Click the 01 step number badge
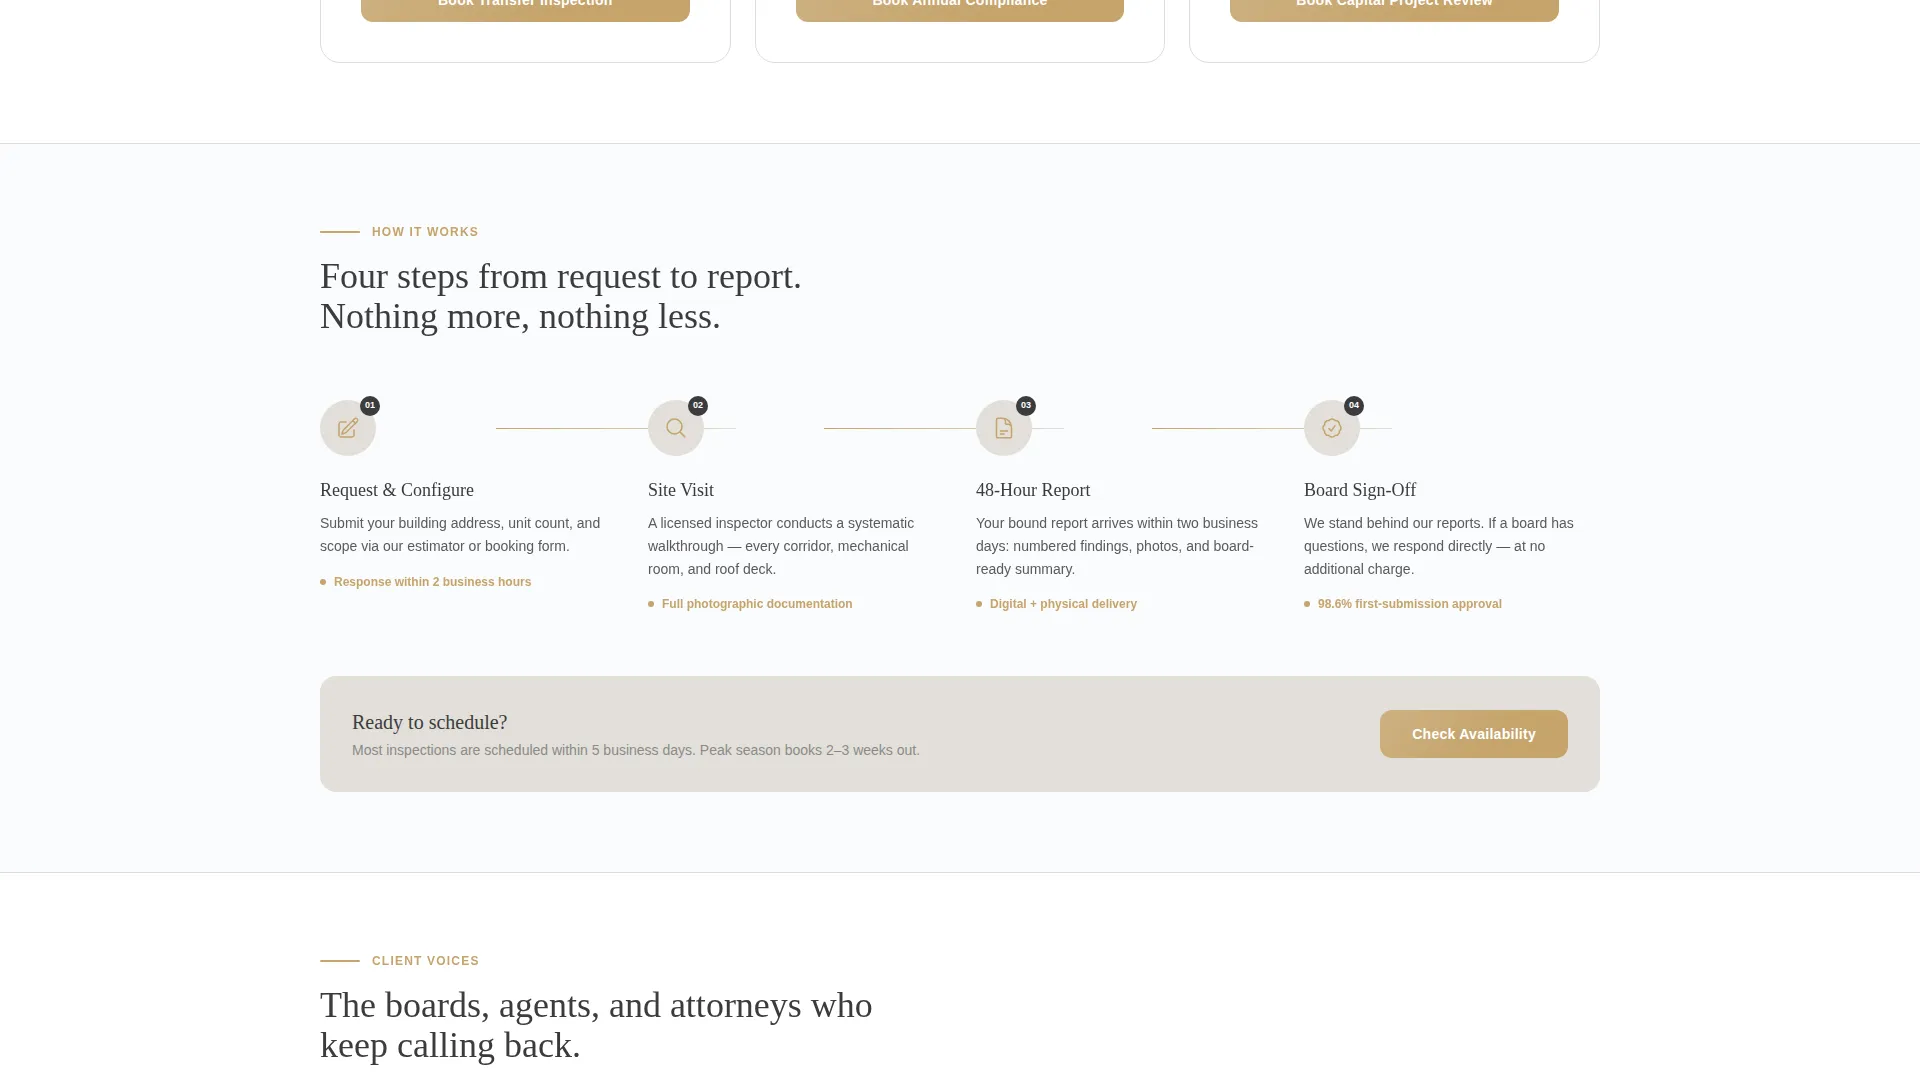Viewport: 1920px width, 1080px height. (x=370, y=406)
